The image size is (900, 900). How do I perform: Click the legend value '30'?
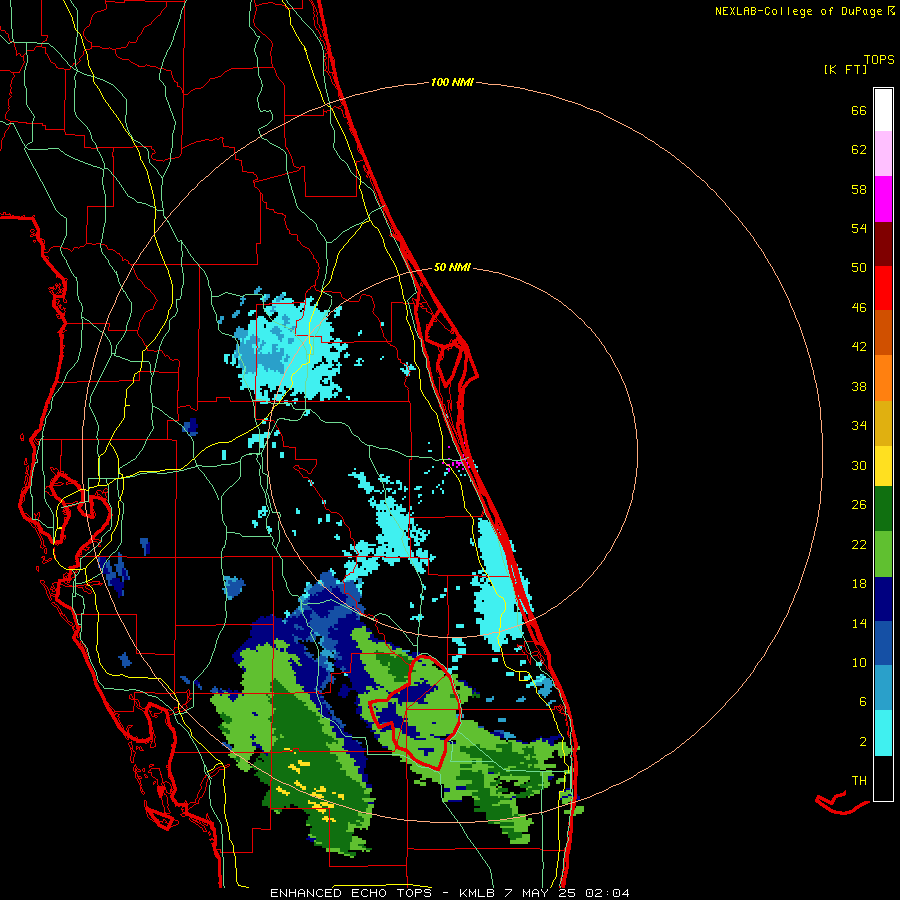[x=859, y=465]
